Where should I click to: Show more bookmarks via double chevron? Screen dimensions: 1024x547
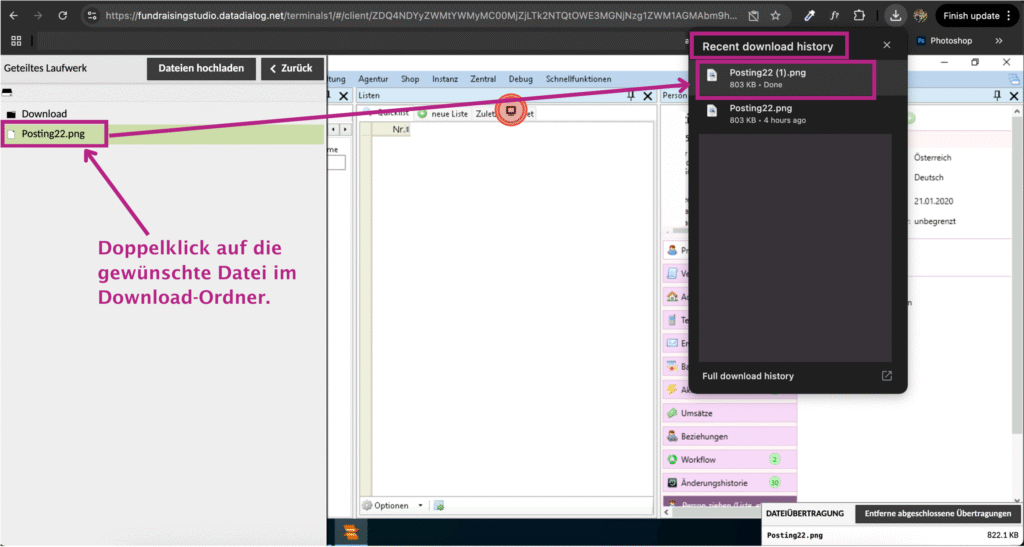point(999,40)
